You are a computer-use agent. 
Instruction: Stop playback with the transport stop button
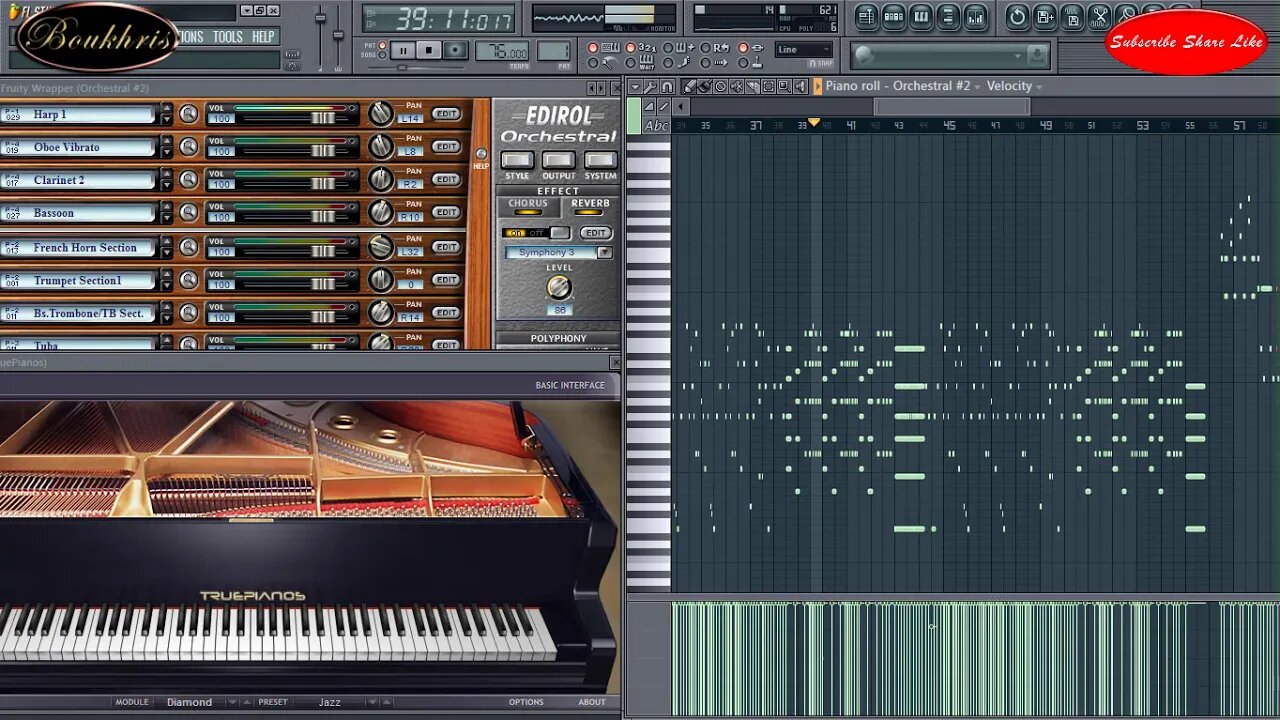pyautogui.click(x=429, y=50)
